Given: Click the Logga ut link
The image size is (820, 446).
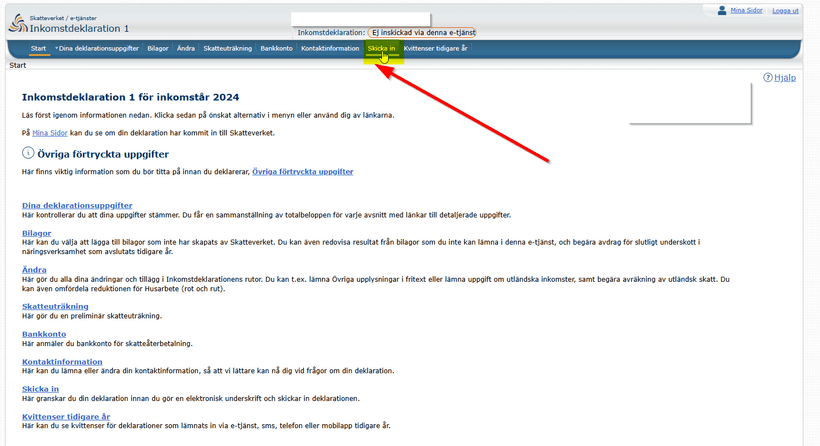Looking at the screenshot, I should coord(785,11).
